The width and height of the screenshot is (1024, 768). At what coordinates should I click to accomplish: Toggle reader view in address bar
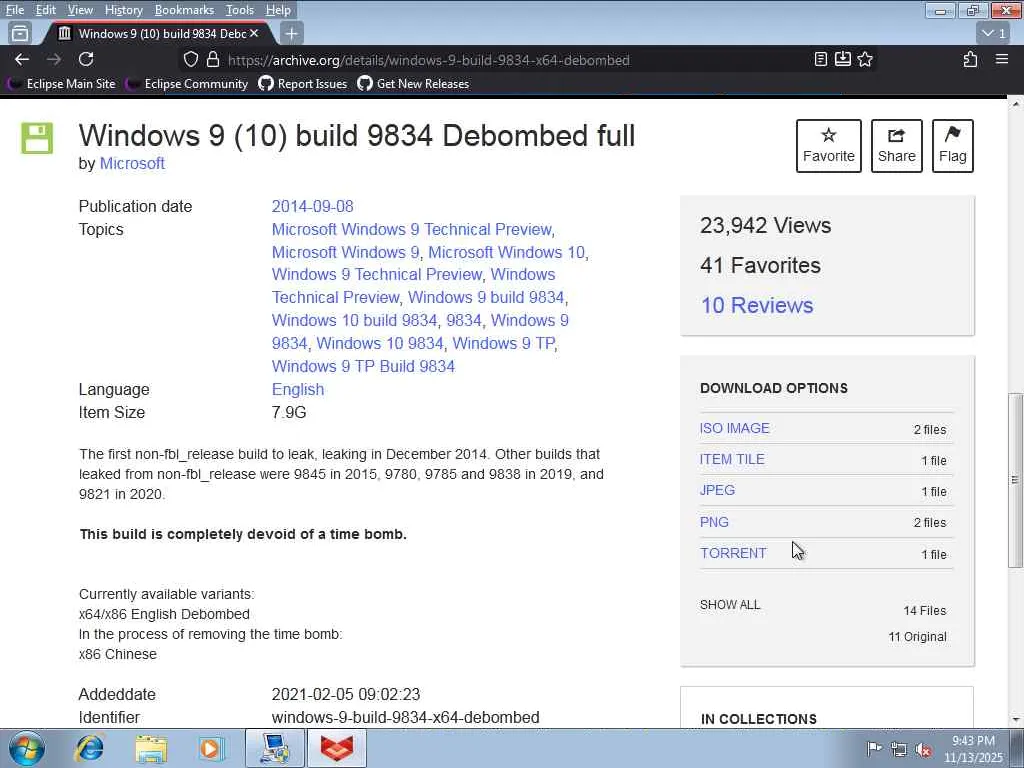pos(821,59)
